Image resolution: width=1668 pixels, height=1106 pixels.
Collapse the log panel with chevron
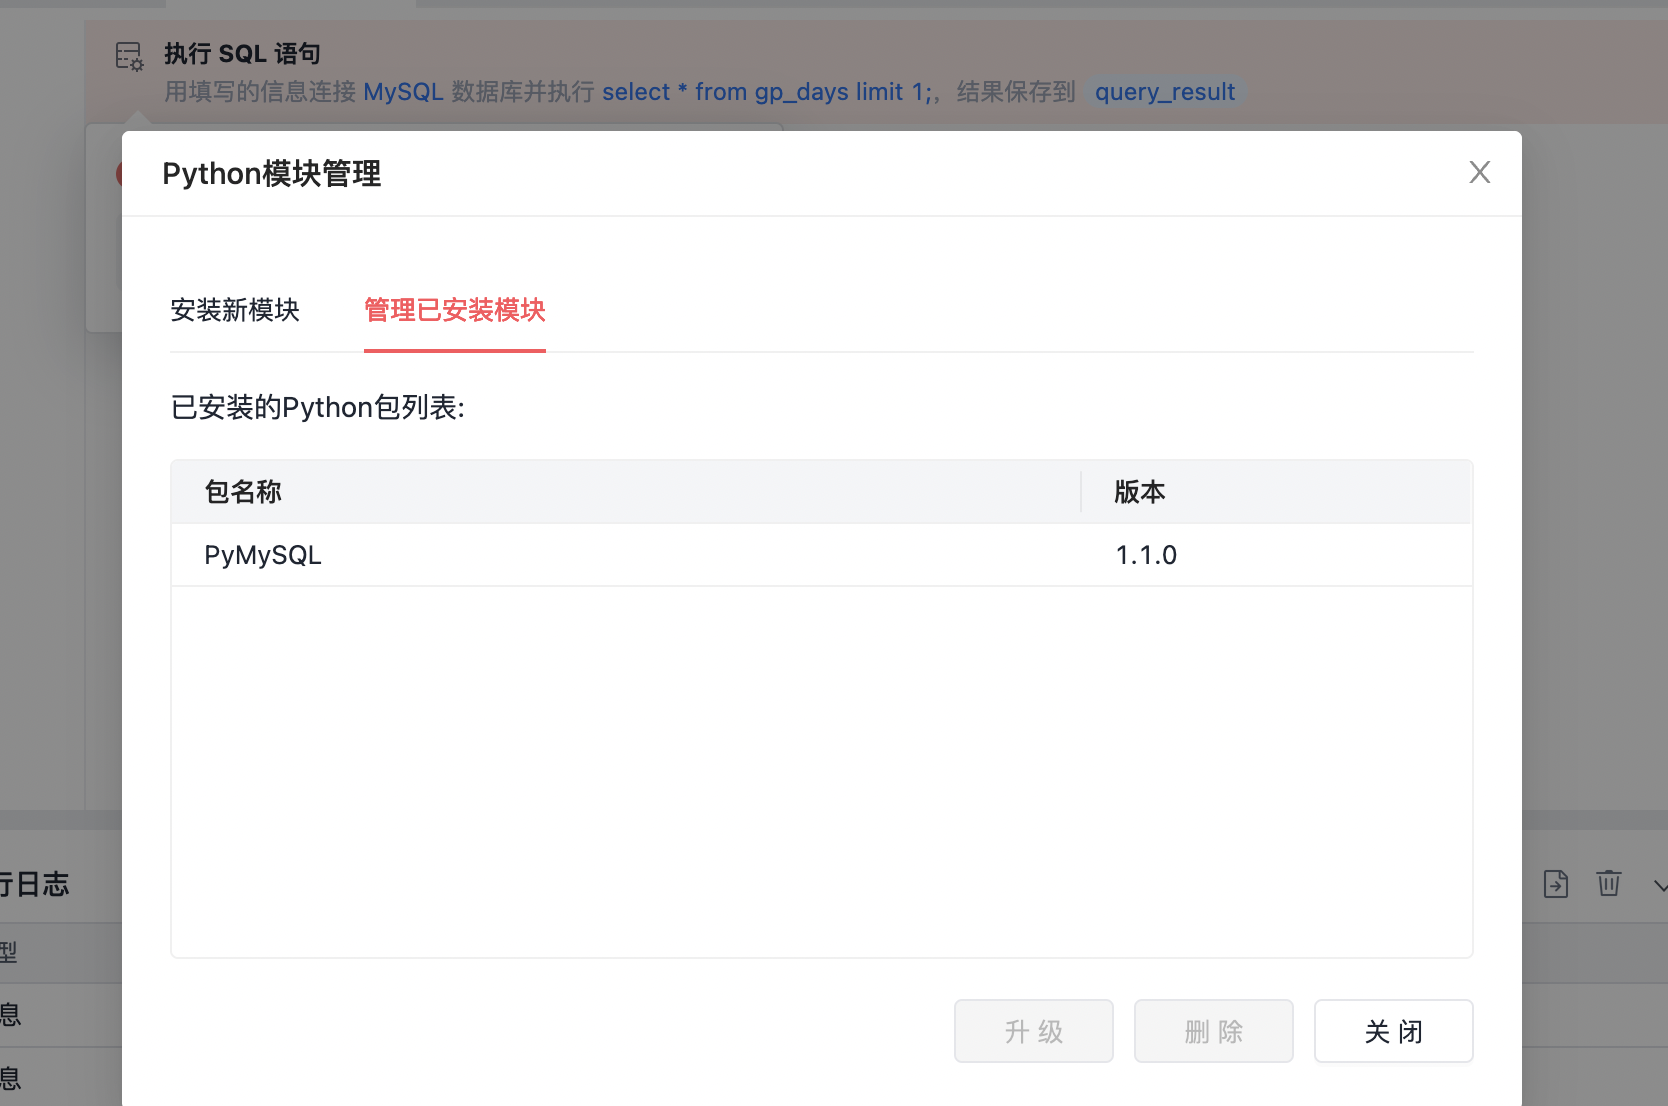(x=1660, y=886)
